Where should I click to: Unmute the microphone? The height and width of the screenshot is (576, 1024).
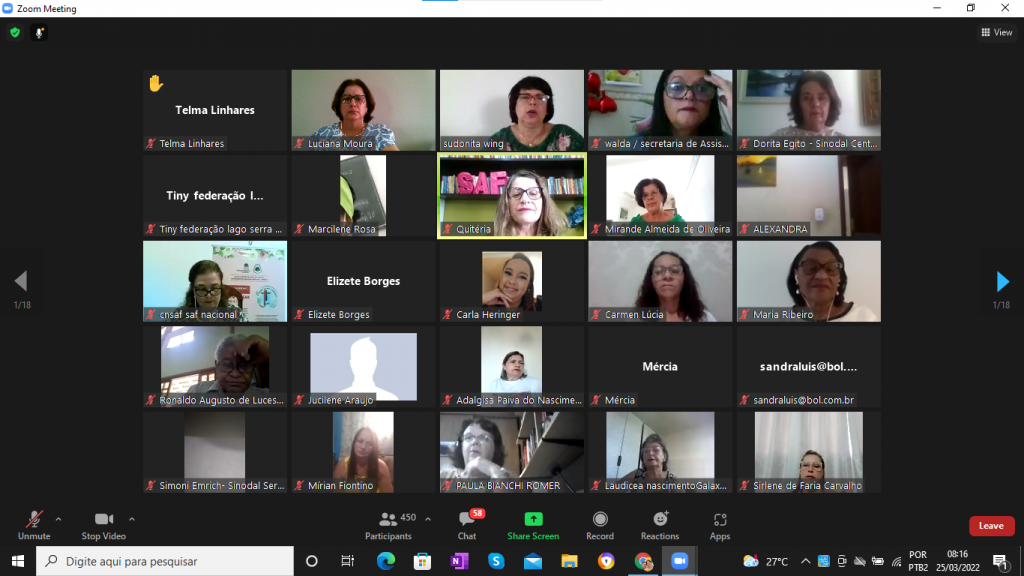pos(34,524)
